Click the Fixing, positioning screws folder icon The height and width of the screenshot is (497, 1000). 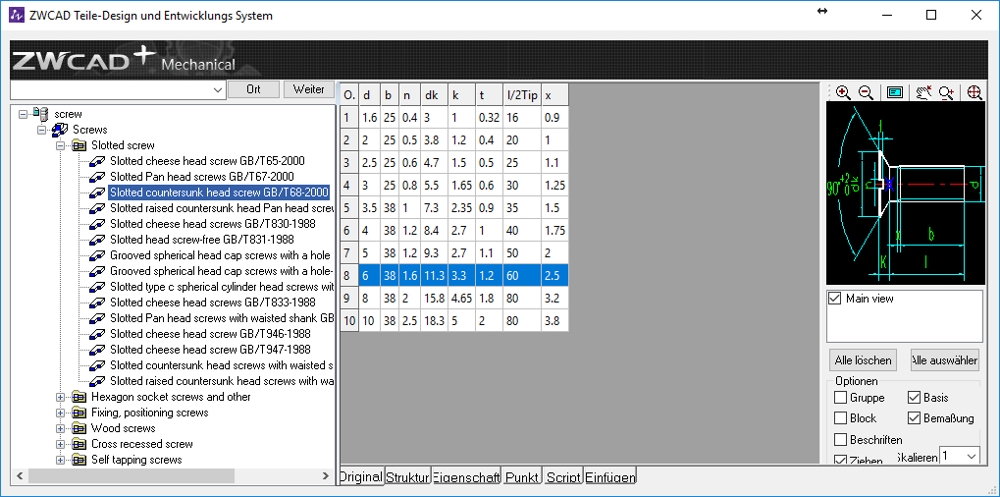tap(80, 413)
